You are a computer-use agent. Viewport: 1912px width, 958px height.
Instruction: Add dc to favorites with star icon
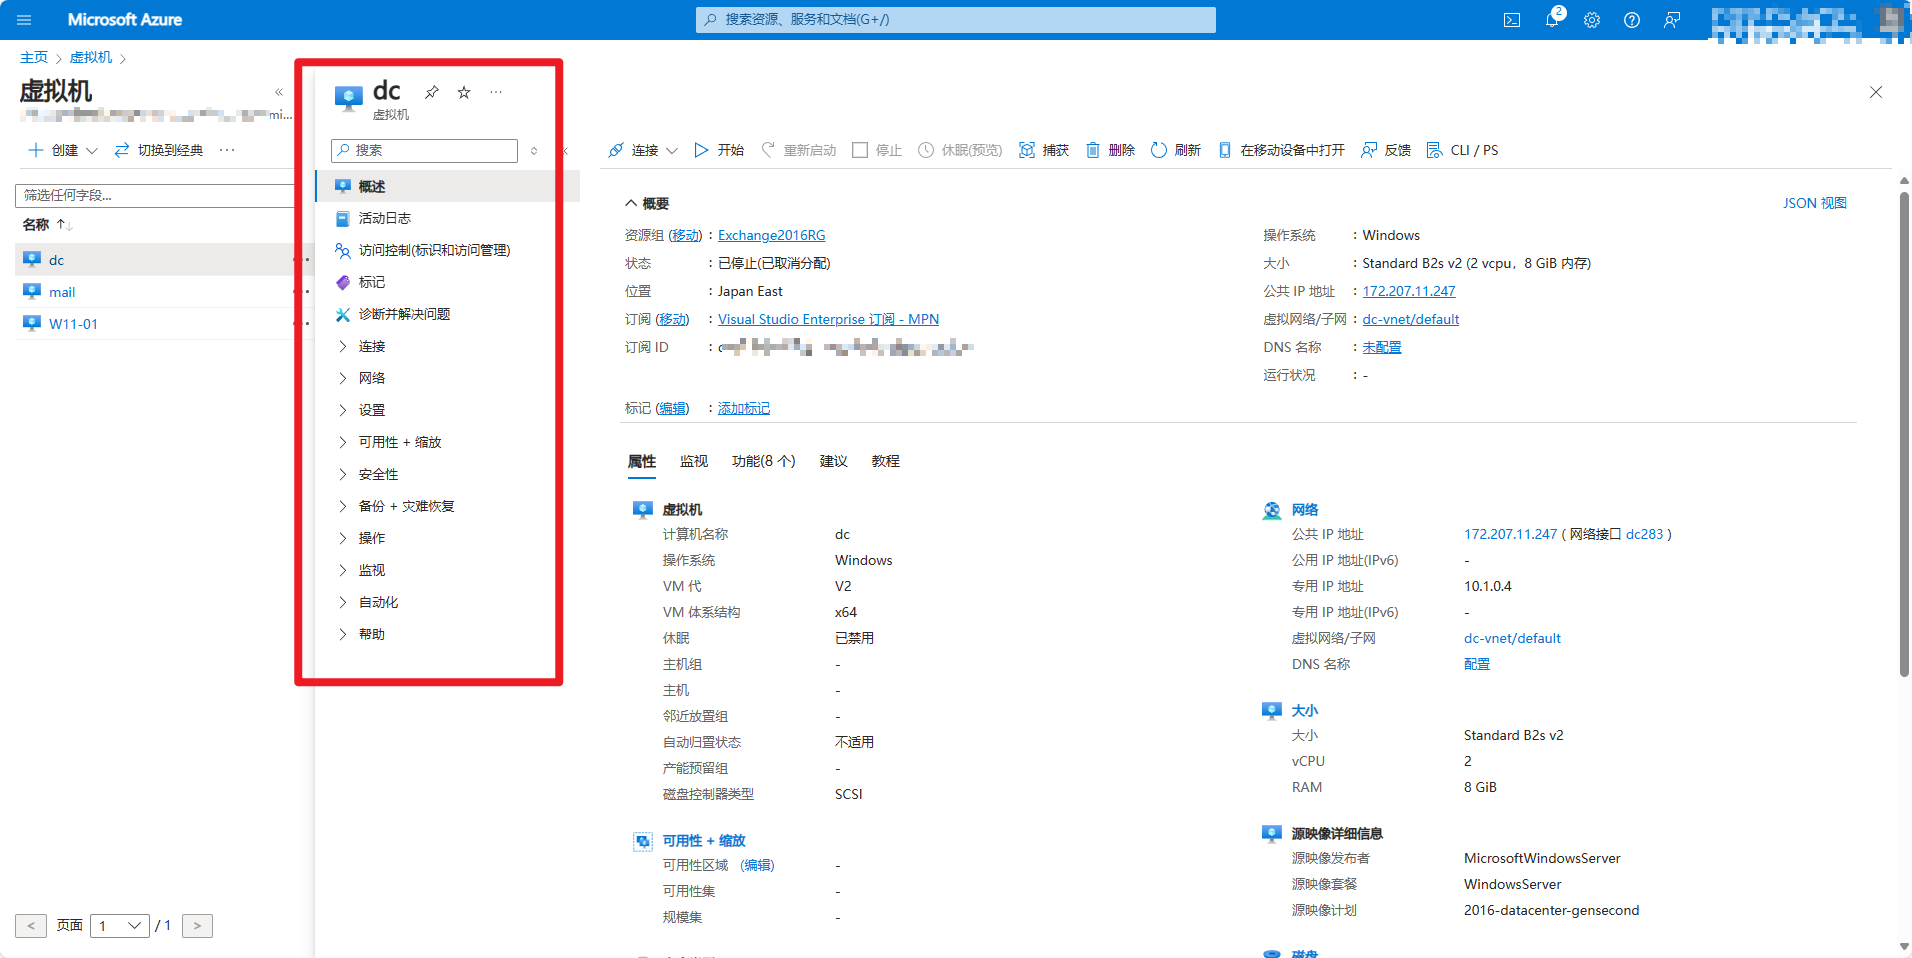click(464, 92)
